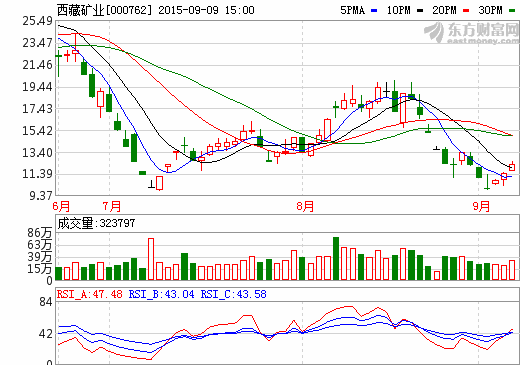Click the 21.46 price axis label

[x=37, y=65]
